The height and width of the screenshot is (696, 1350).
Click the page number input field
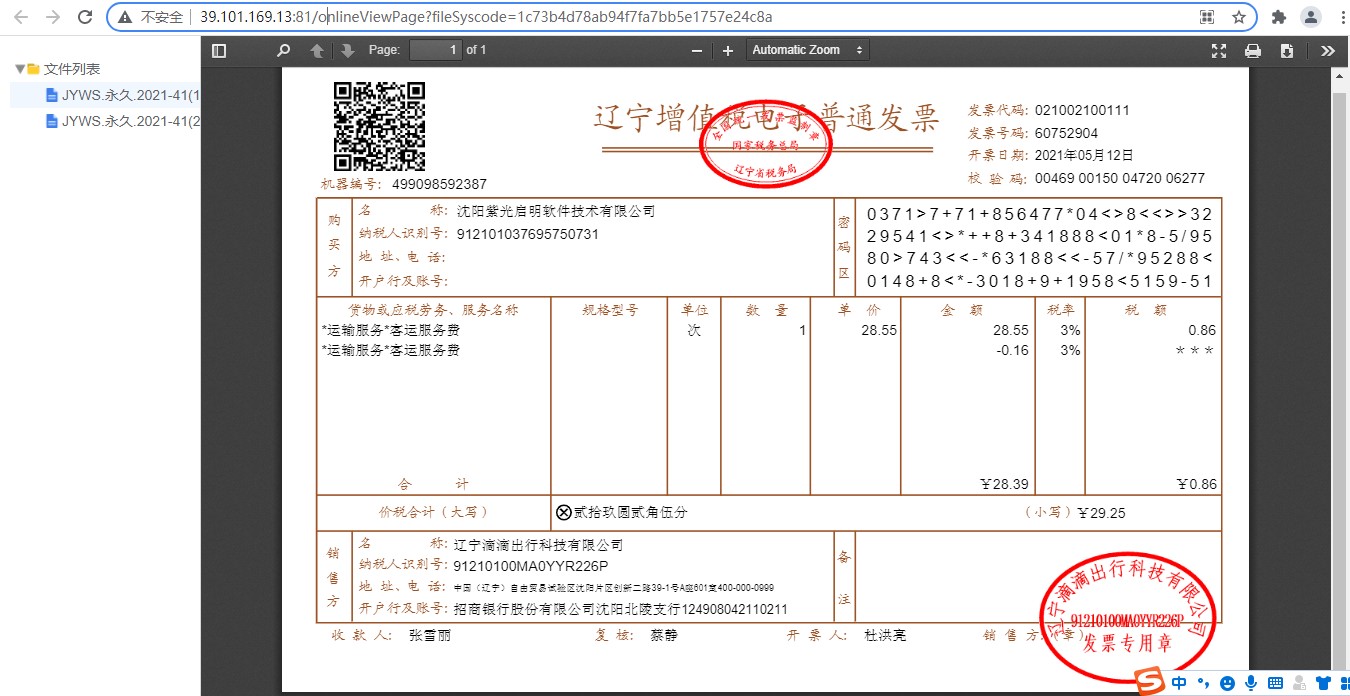pos(436,50)
